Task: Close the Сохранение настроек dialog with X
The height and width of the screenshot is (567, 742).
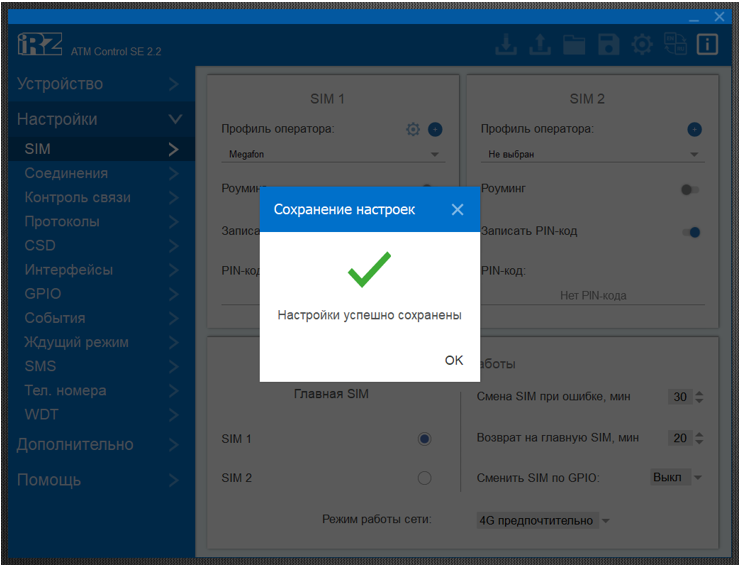Action: [457, 209]
